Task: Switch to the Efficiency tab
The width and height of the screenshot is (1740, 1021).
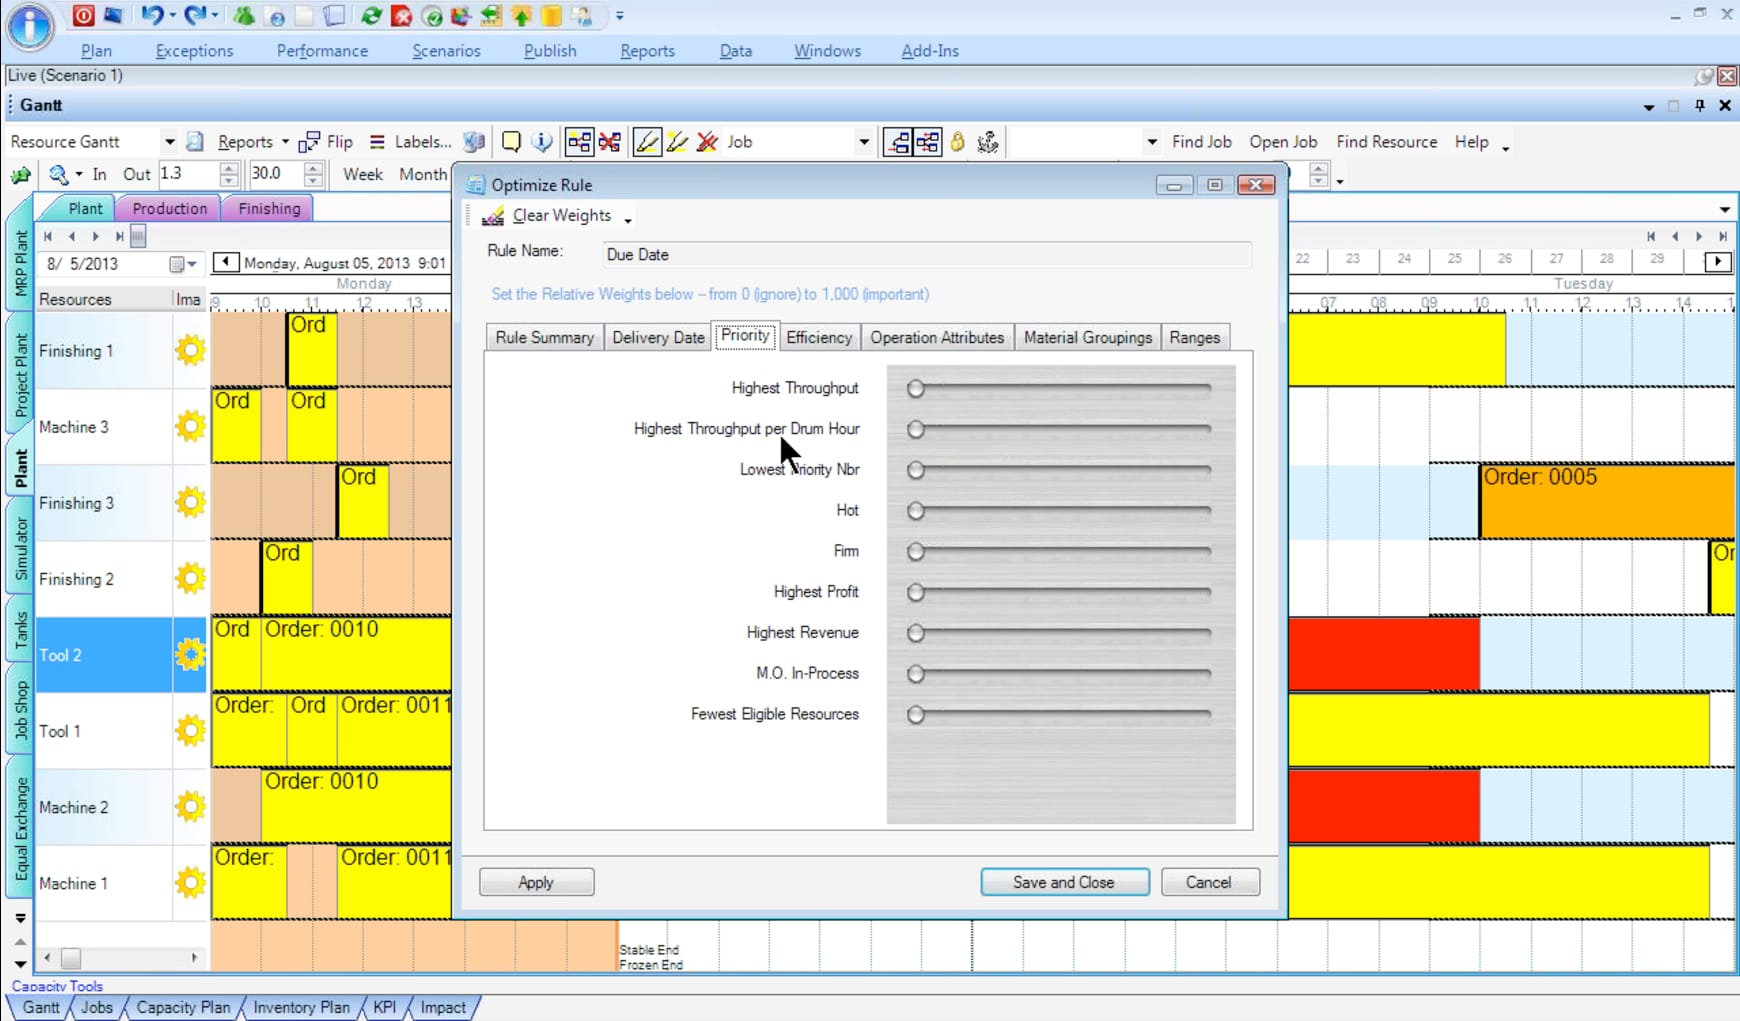Action: click(x=819, y=337)
